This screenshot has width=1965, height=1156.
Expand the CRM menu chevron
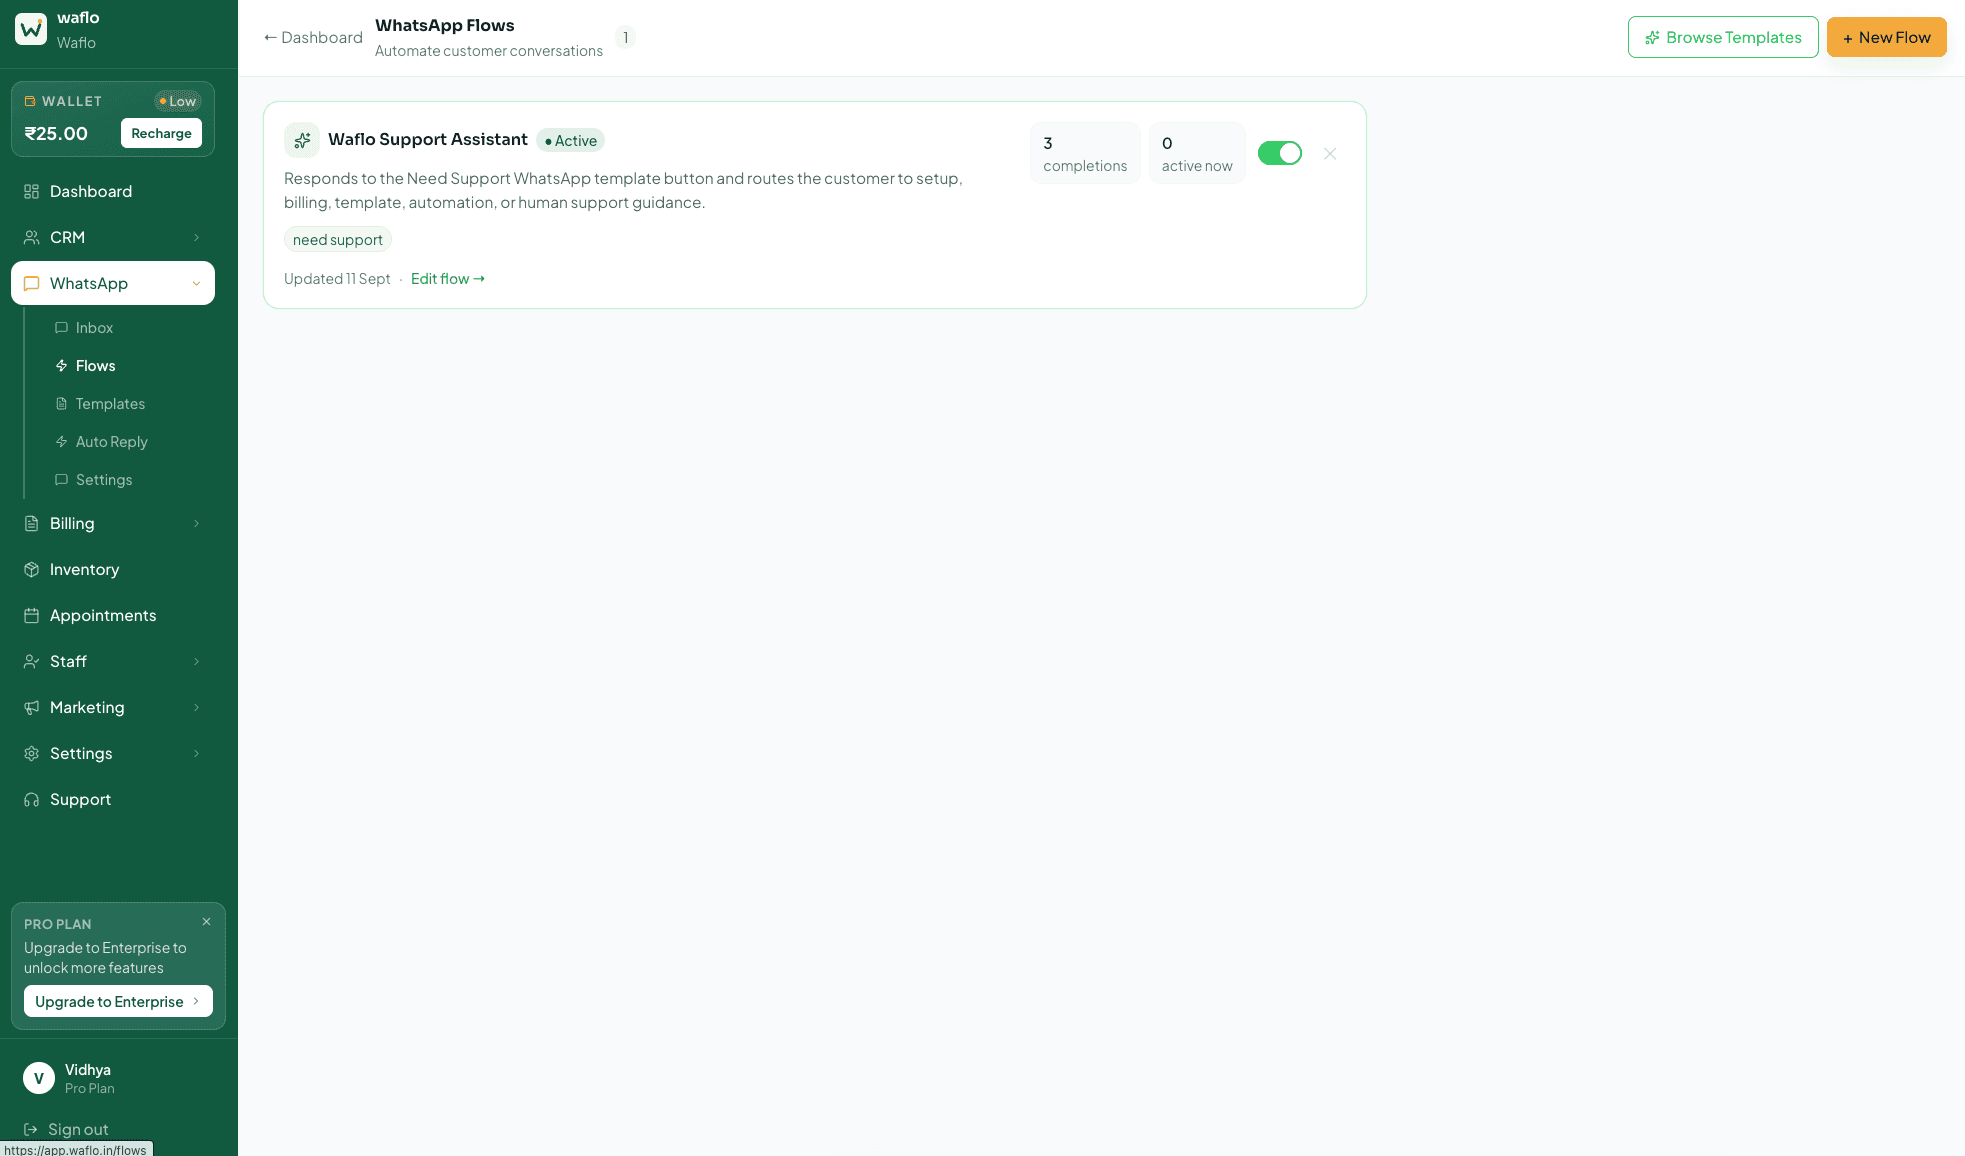click(196, 237)
